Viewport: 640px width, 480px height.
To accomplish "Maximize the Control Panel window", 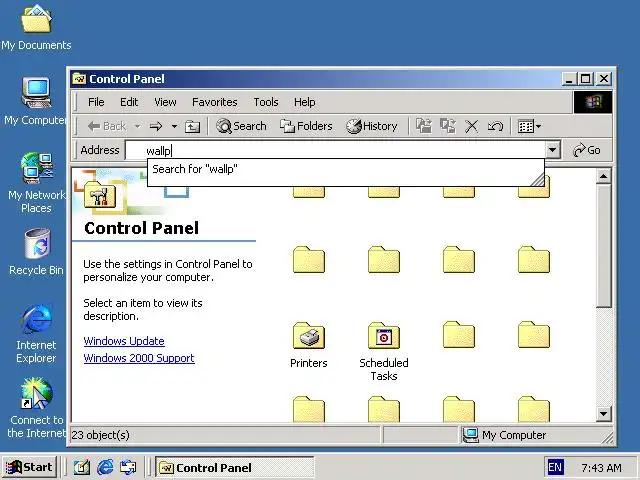I will [x=585, y=78].
